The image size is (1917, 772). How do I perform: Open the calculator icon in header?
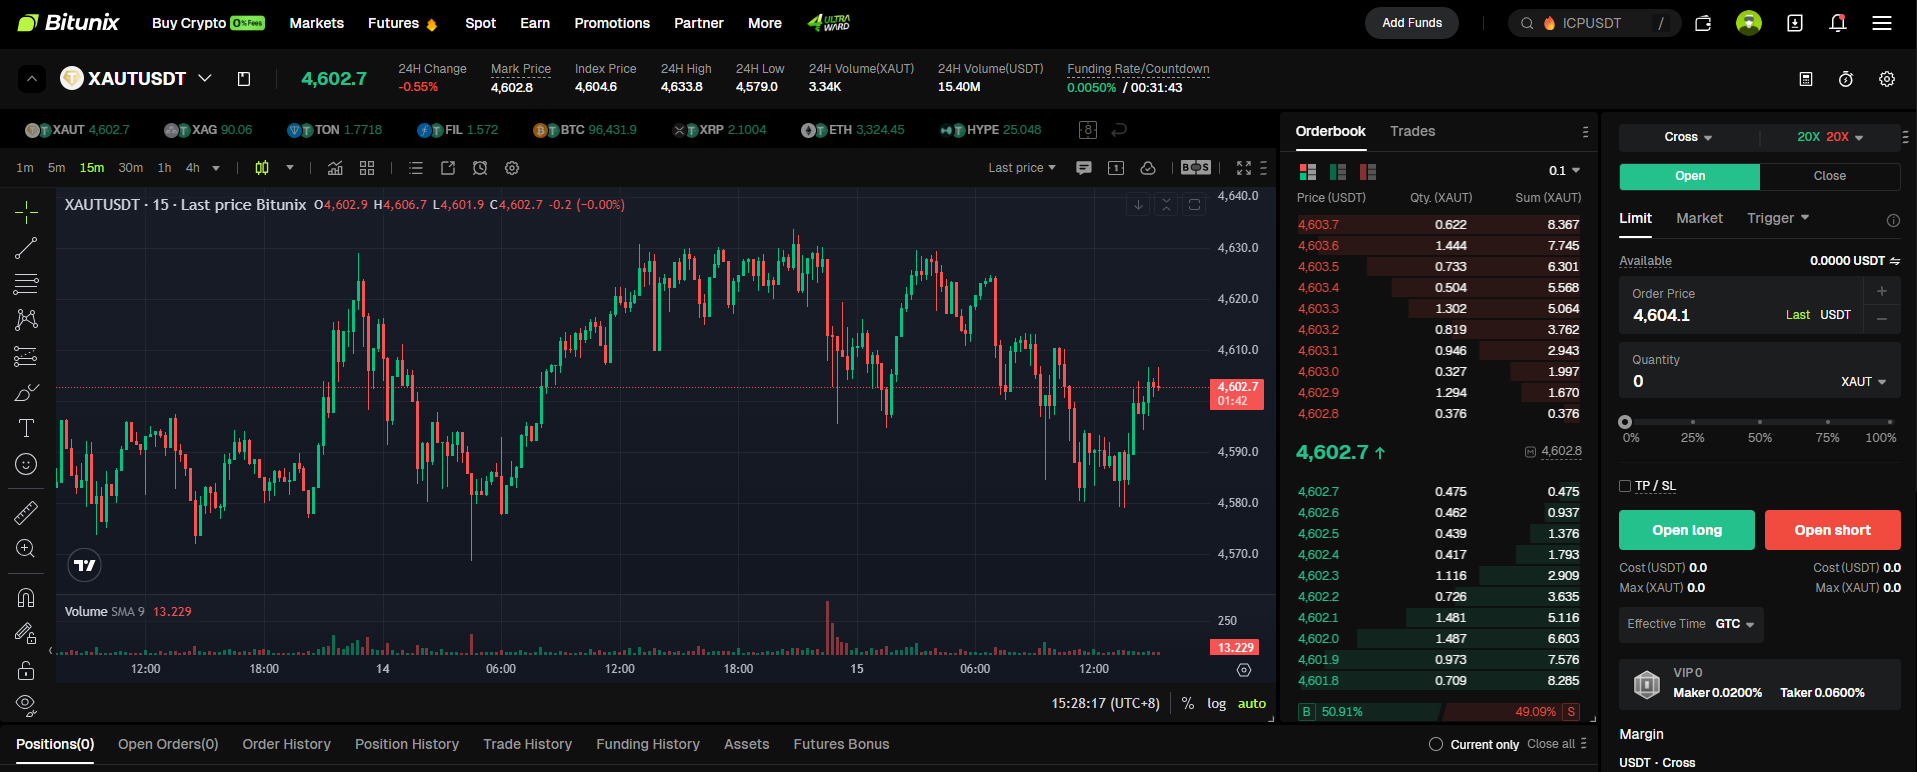click(1806, 79)
